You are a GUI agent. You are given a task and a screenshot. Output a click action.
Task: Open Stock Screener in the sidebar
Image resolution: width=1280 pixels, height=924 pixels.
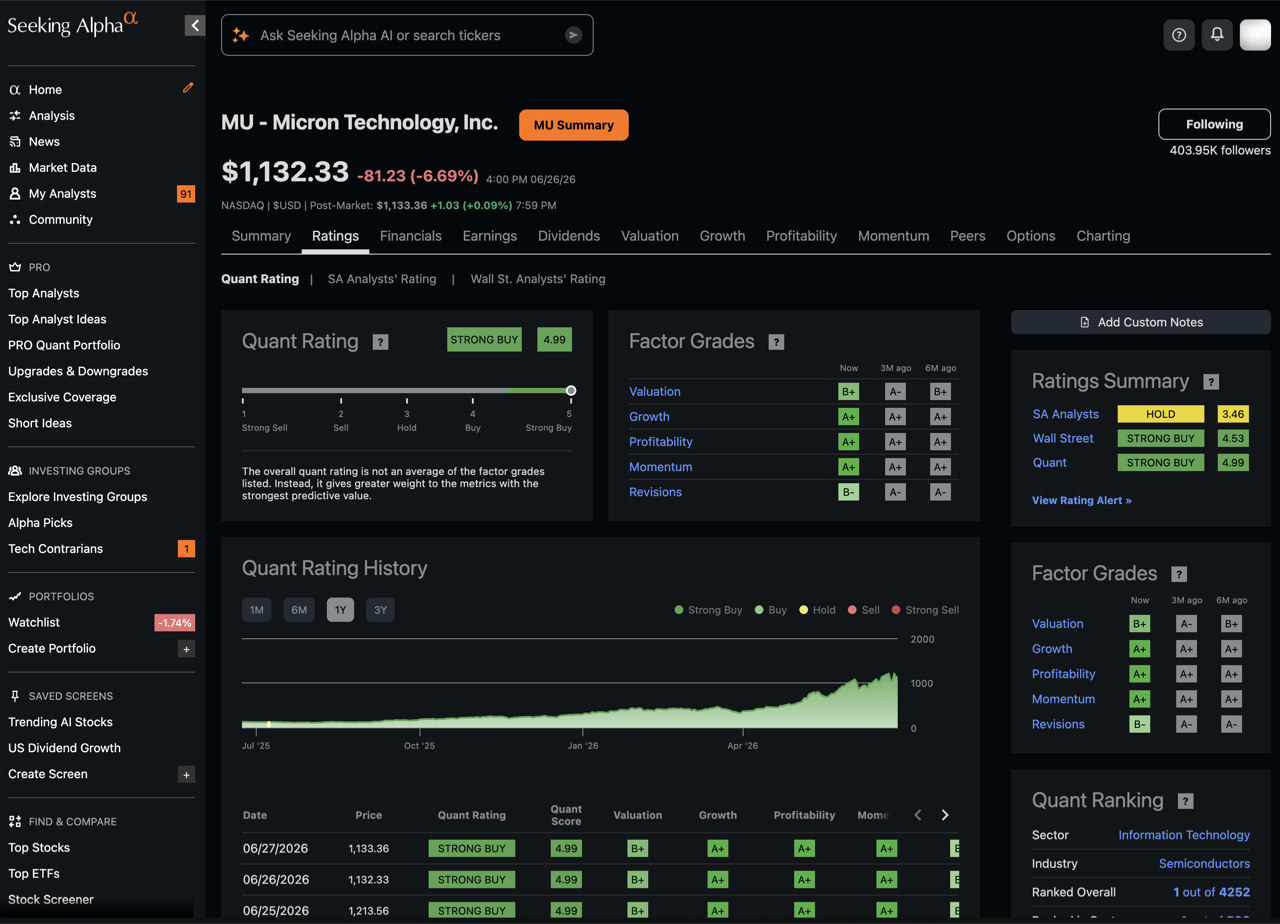[51, 899]
